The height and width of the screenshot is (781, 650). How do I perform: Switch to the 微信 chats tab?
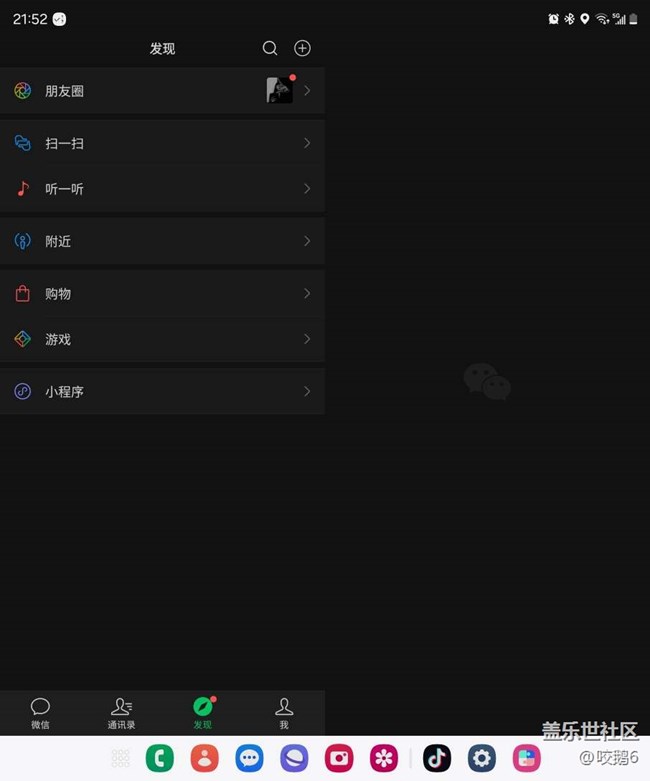[x=40, y=713]
